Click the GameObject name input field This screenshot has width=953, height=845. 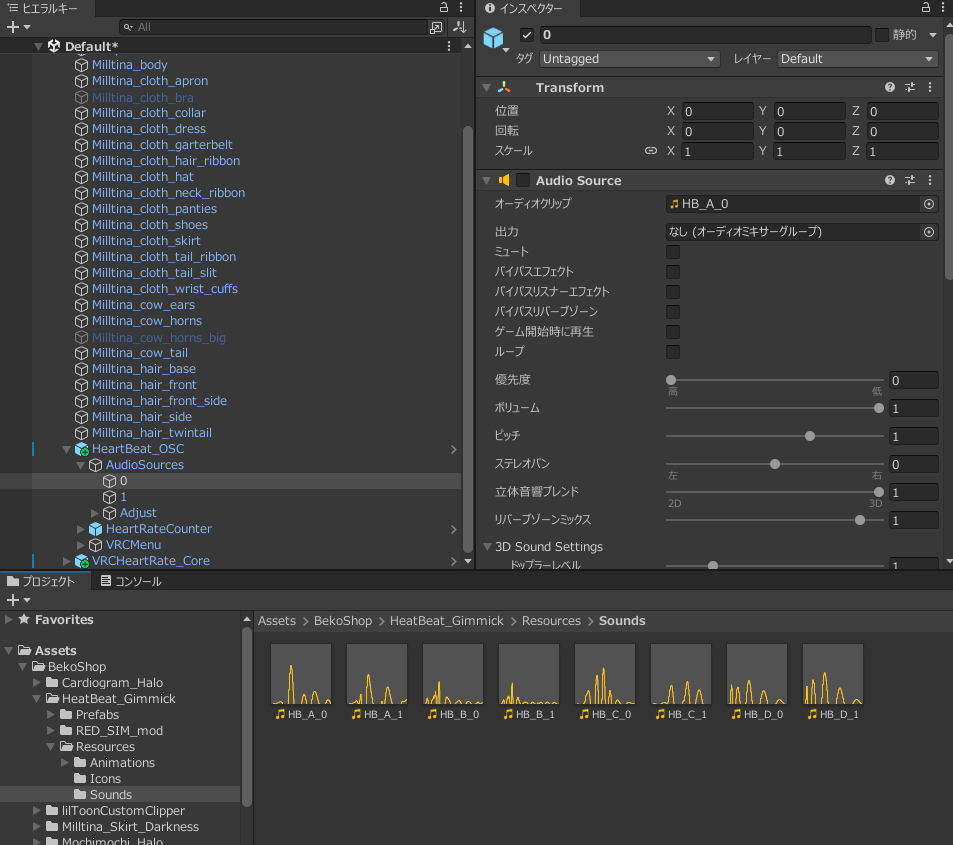pyautogui.click(x=704, y=35)
